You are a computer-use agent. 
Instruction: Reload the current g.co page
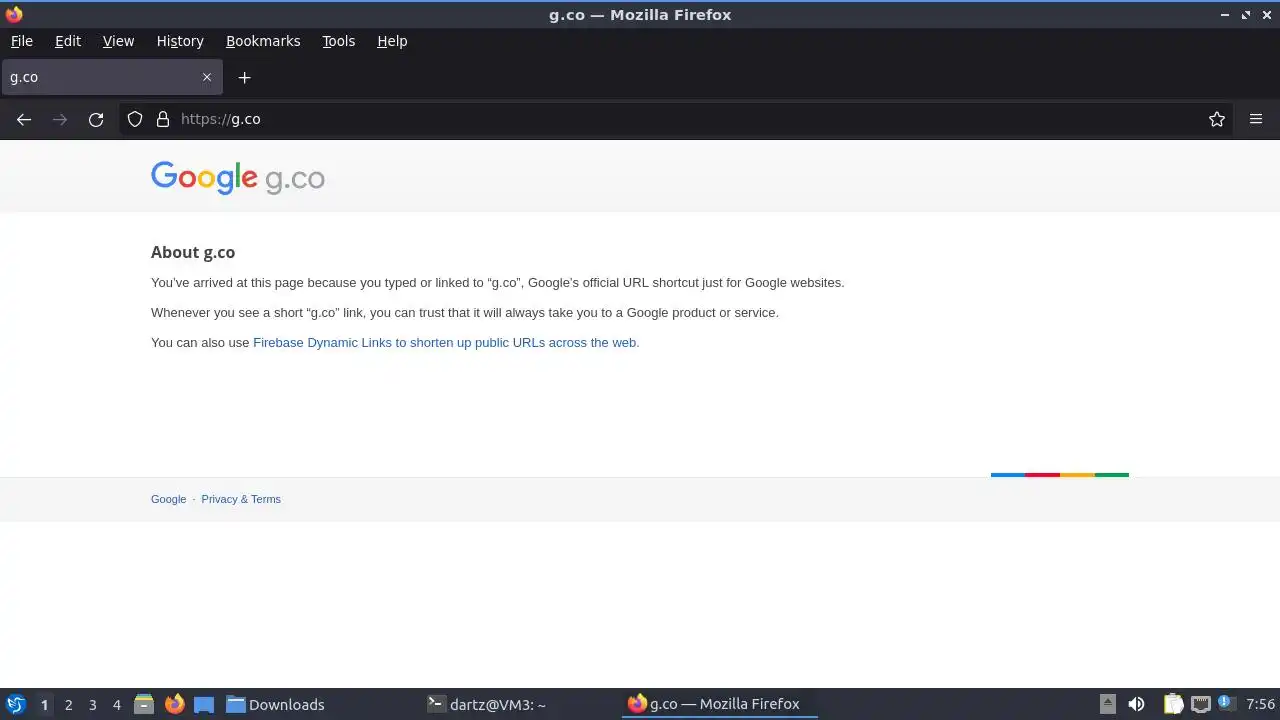pos(96,119)
